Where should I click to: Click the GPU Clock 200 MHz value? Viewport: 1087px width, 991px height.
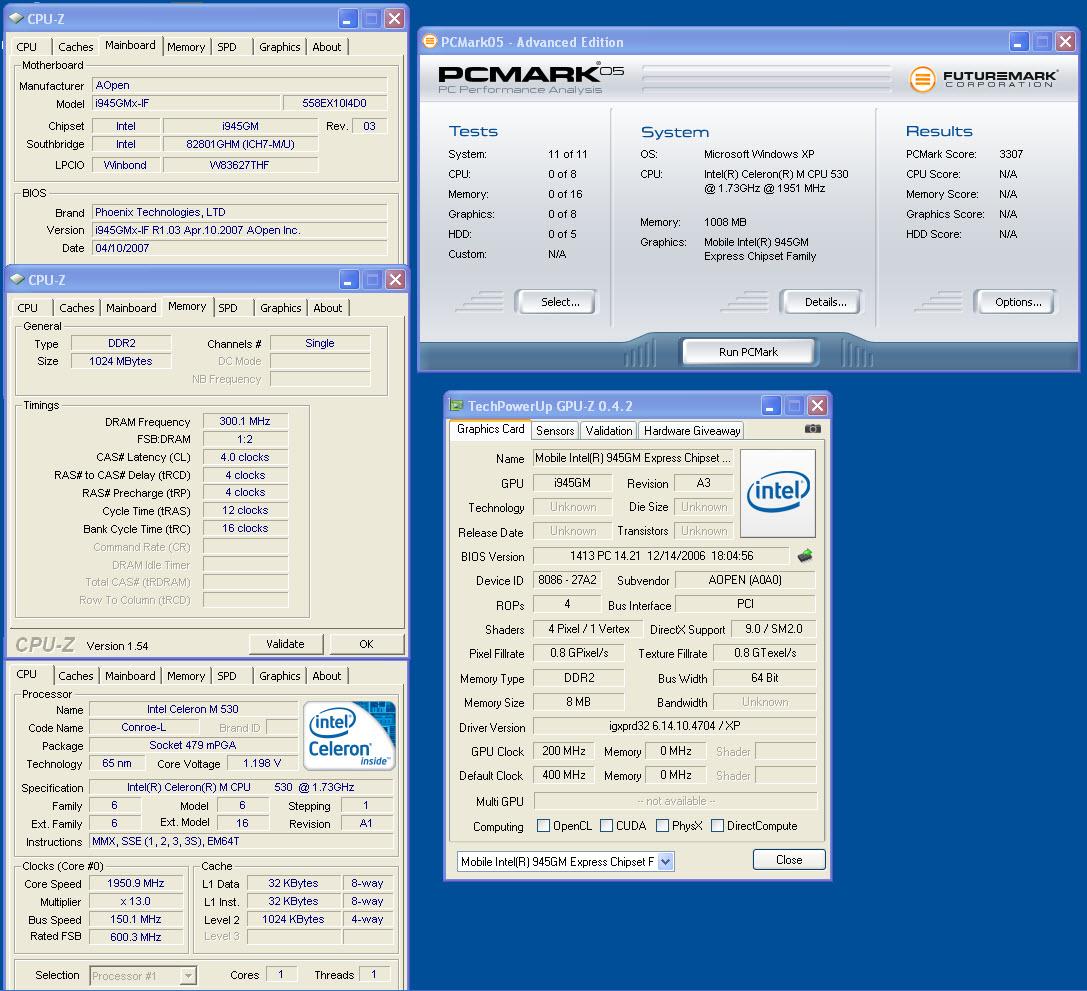tap(564, 751)
